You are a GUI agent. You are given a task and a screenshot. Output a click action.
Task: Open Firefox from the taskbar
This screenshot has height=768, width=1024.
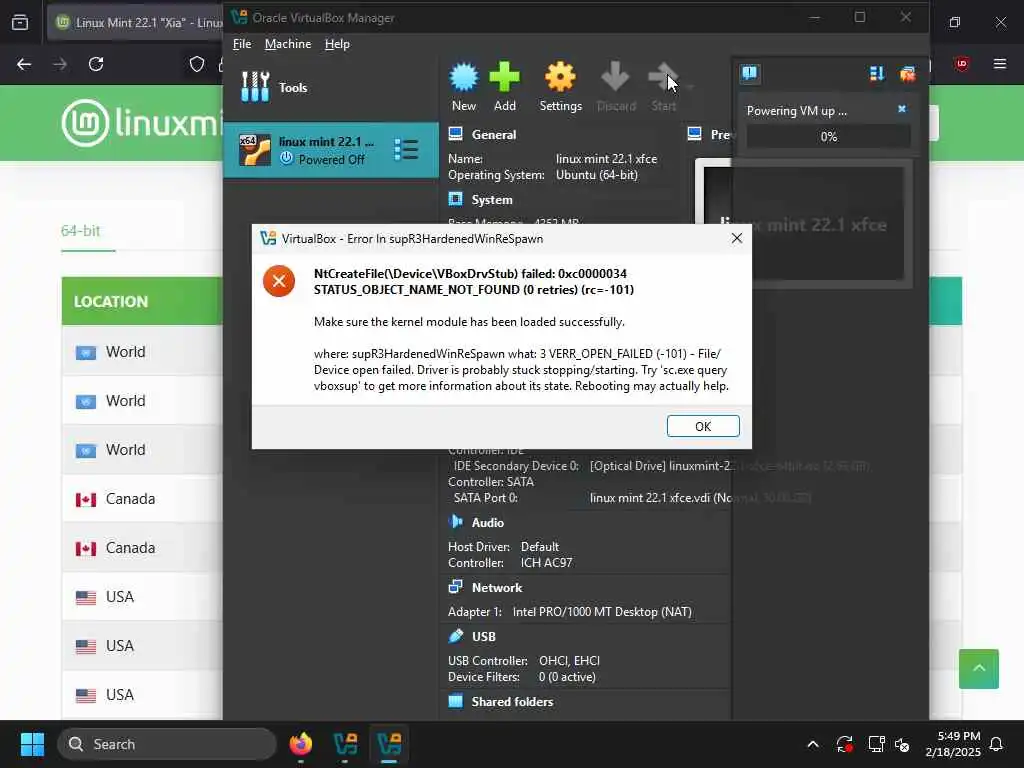click(300, 744)
